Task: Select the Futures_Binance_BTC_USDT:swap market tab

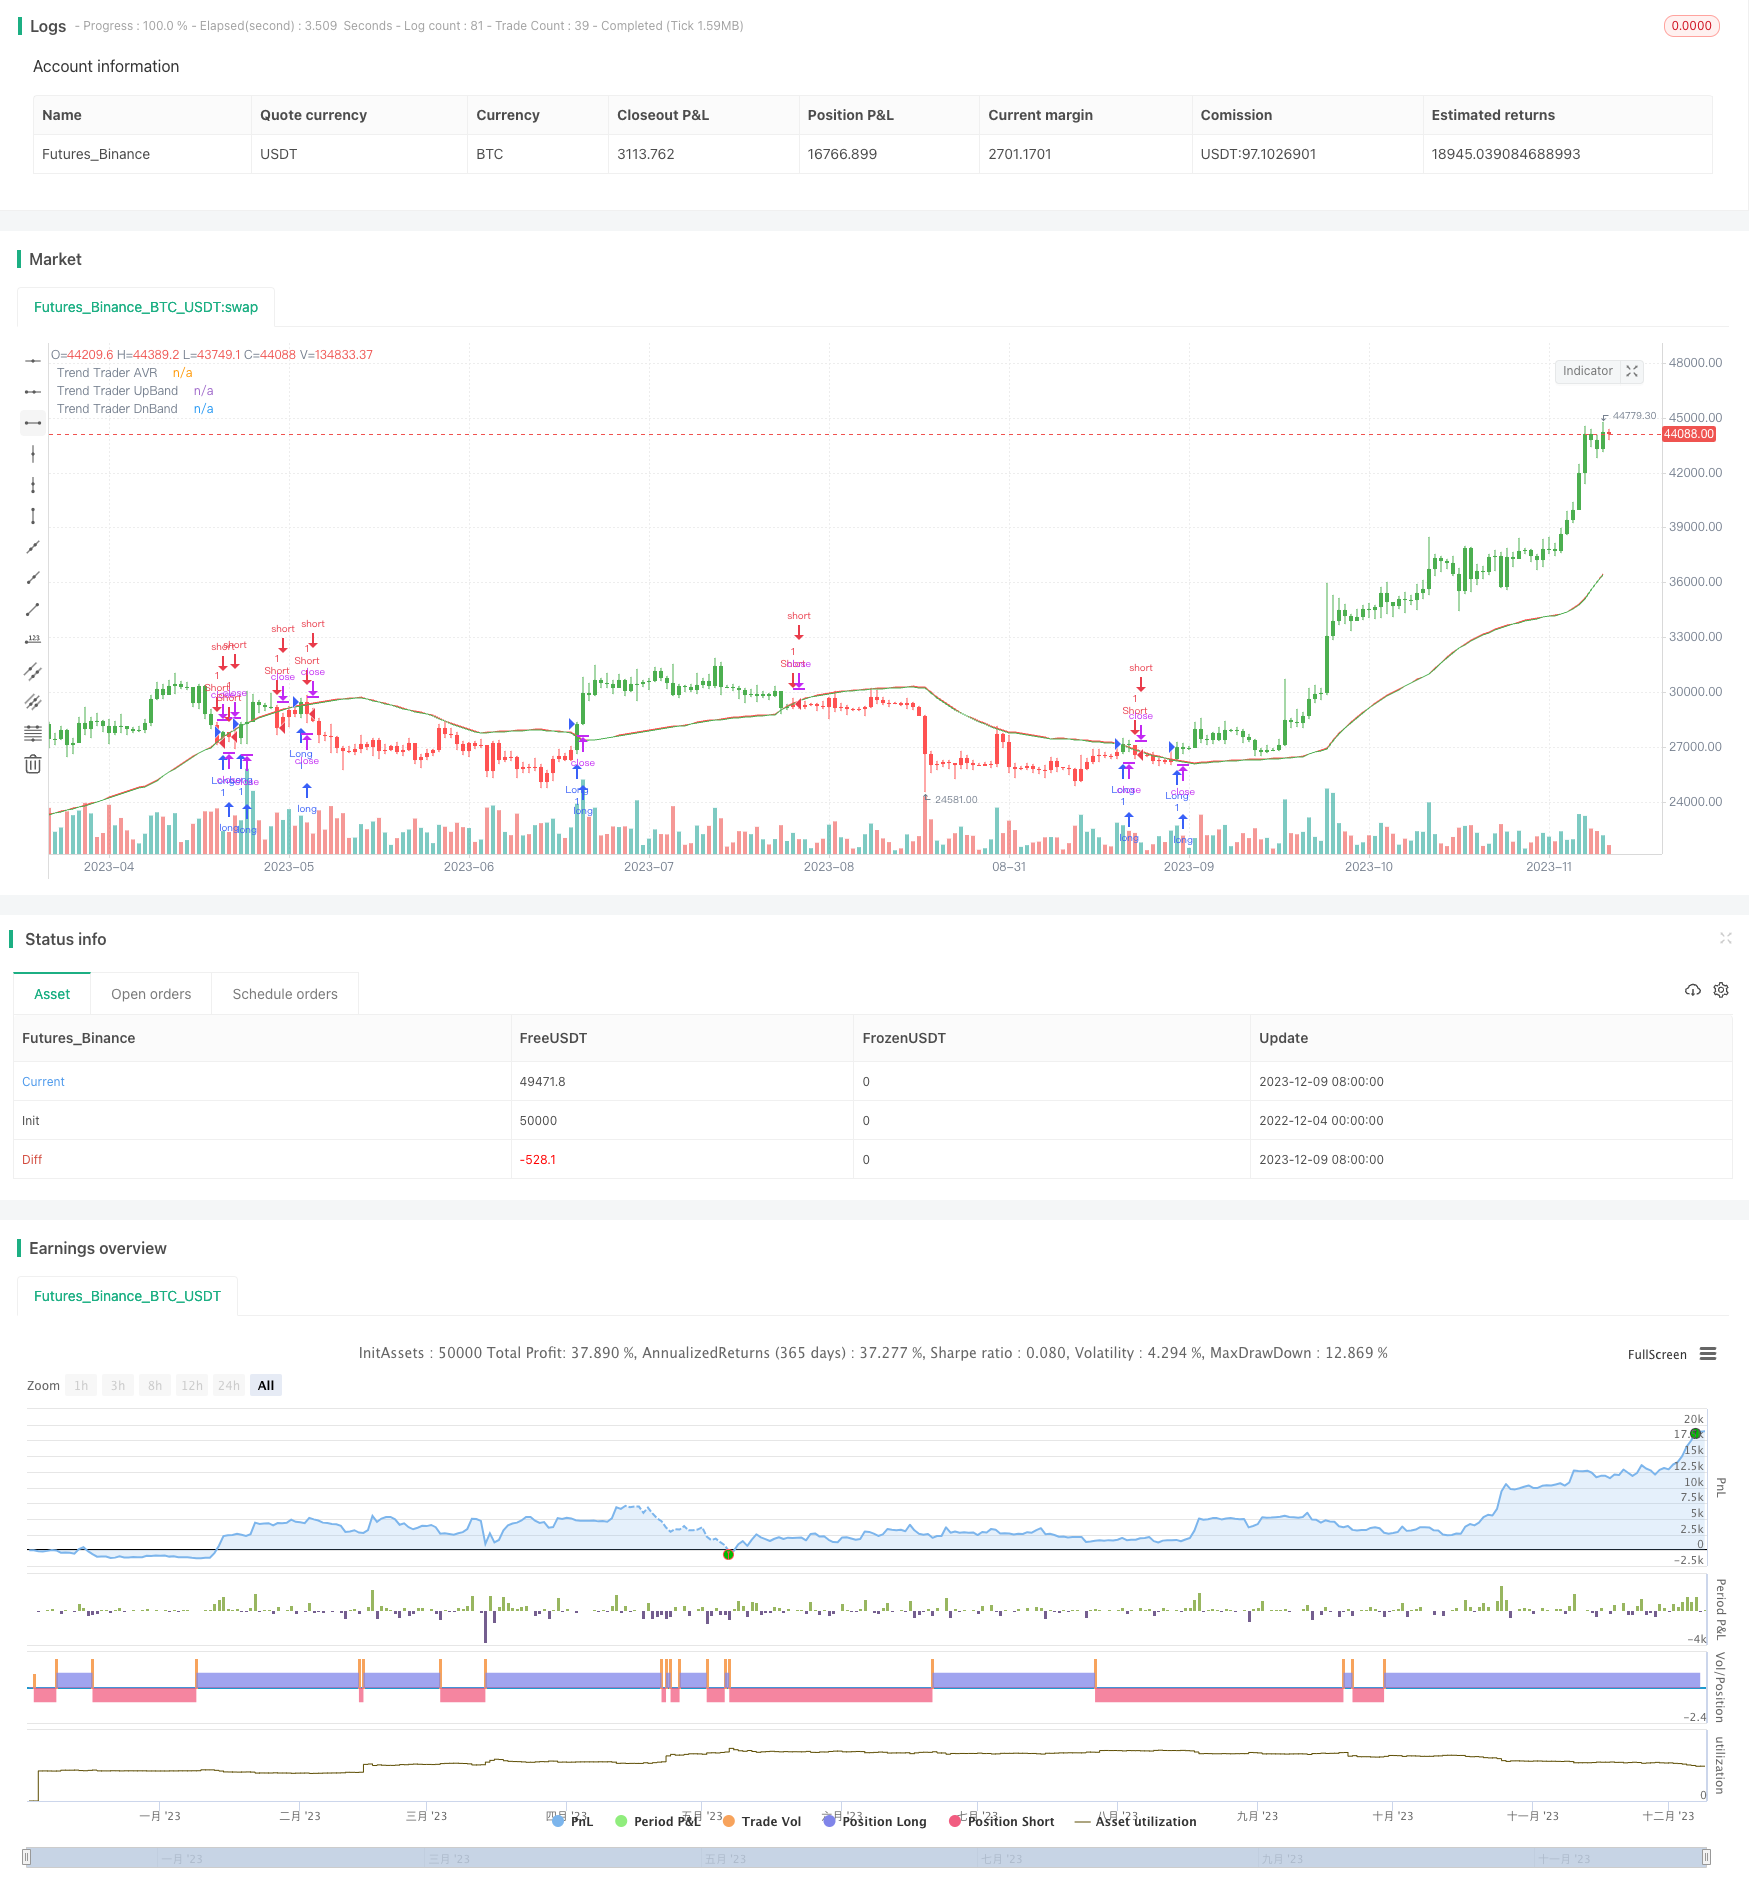Action: [146, 307]
